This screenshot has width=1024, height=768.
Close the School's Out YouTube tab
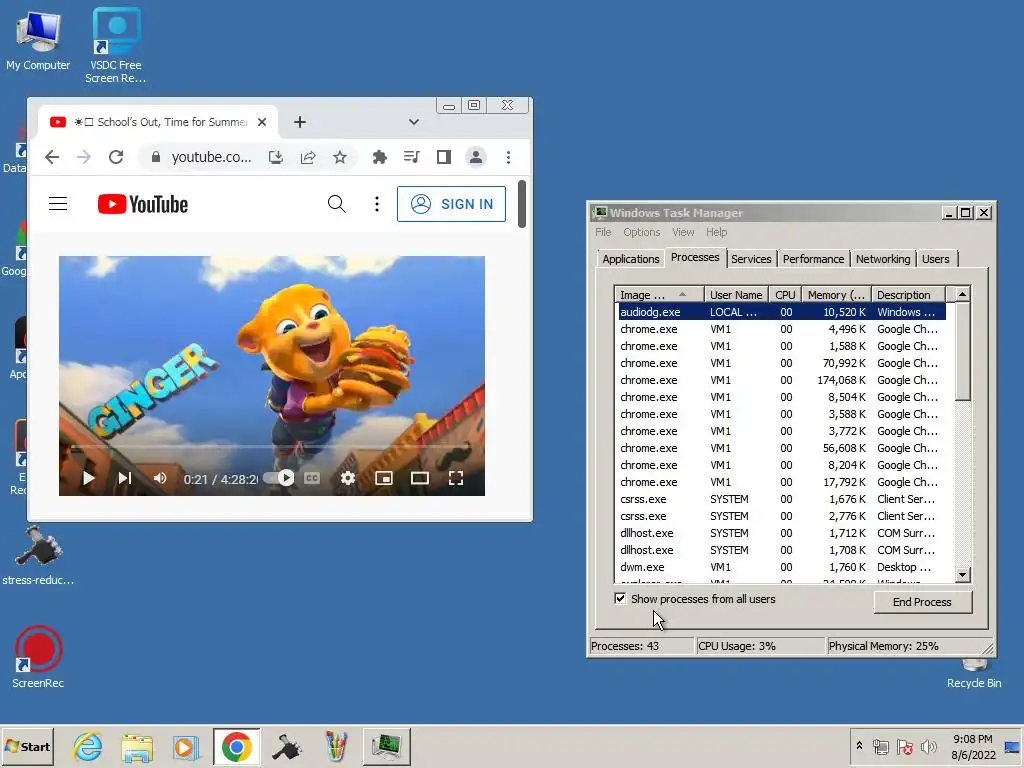click(x=262, y=122)
